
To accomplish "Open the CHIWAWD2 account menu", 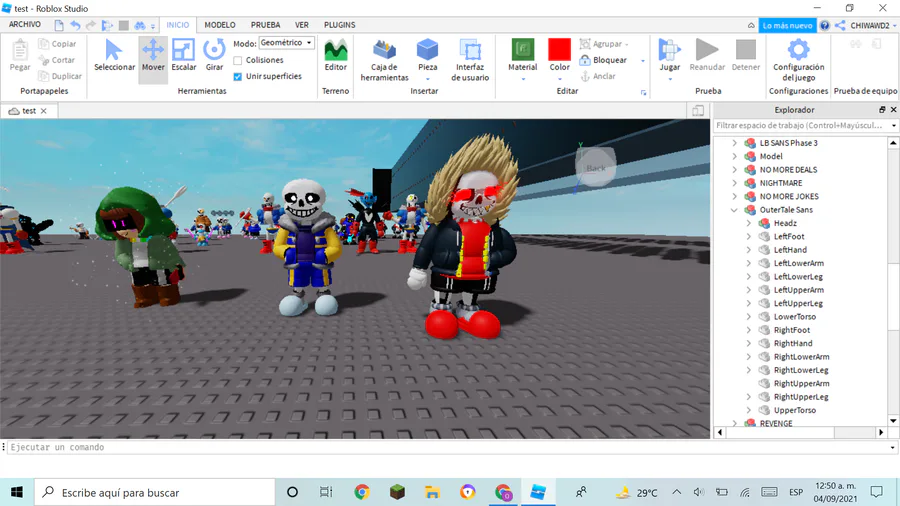I will [872, 25].
